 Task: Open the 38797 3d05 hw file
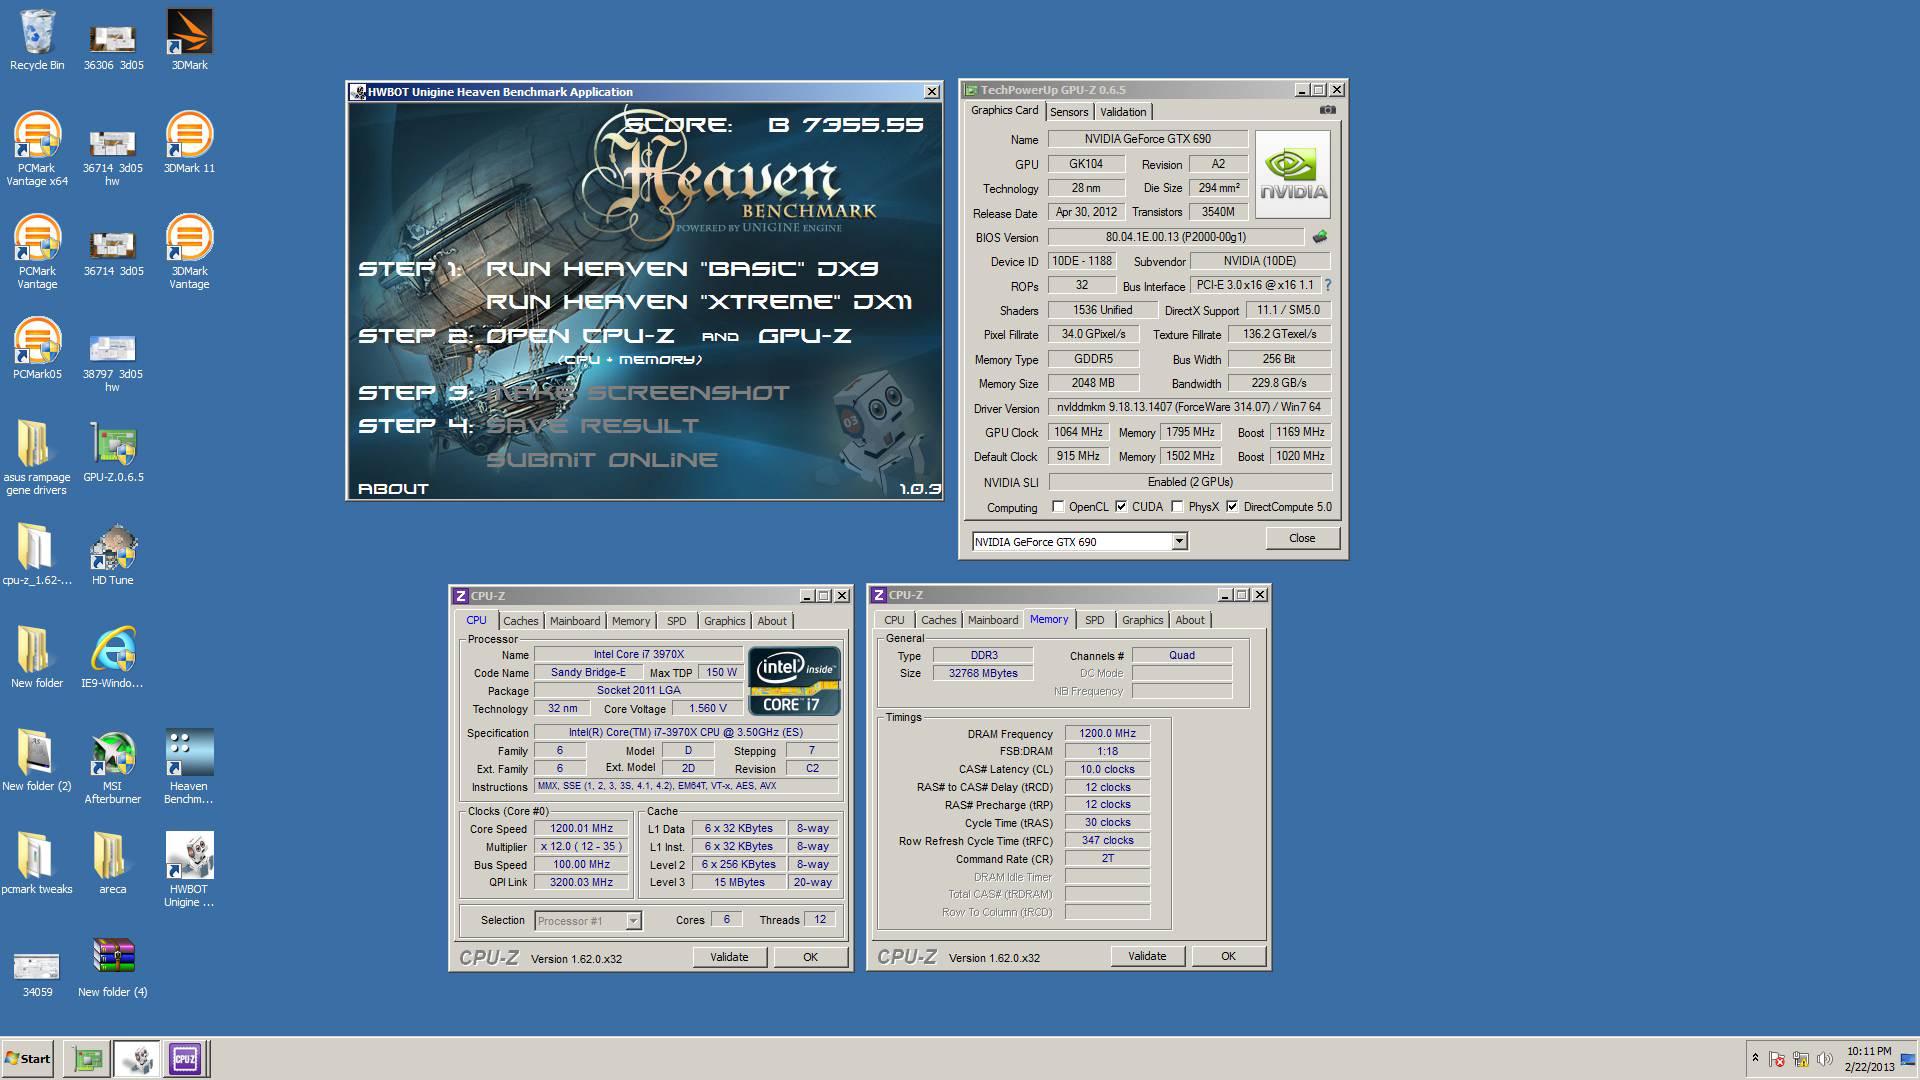click(x=113, y=355)
